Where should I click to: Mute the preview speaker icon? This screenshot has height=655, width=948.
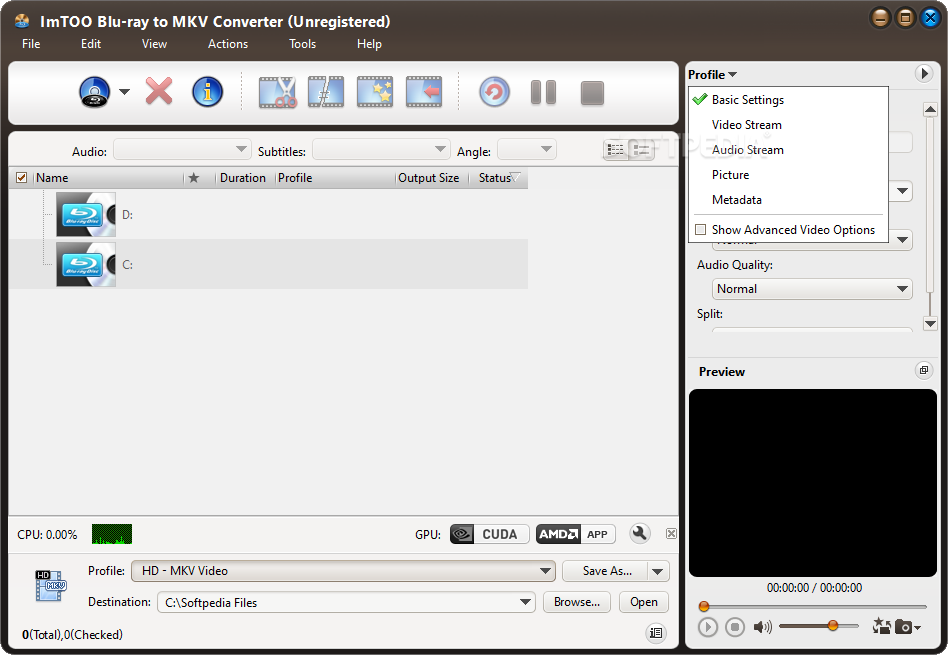[762, 627]
